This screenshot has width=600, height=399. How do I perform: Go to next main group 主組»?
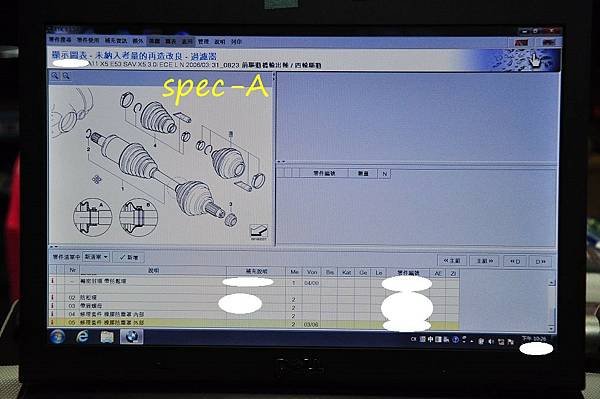pos(484,261)
